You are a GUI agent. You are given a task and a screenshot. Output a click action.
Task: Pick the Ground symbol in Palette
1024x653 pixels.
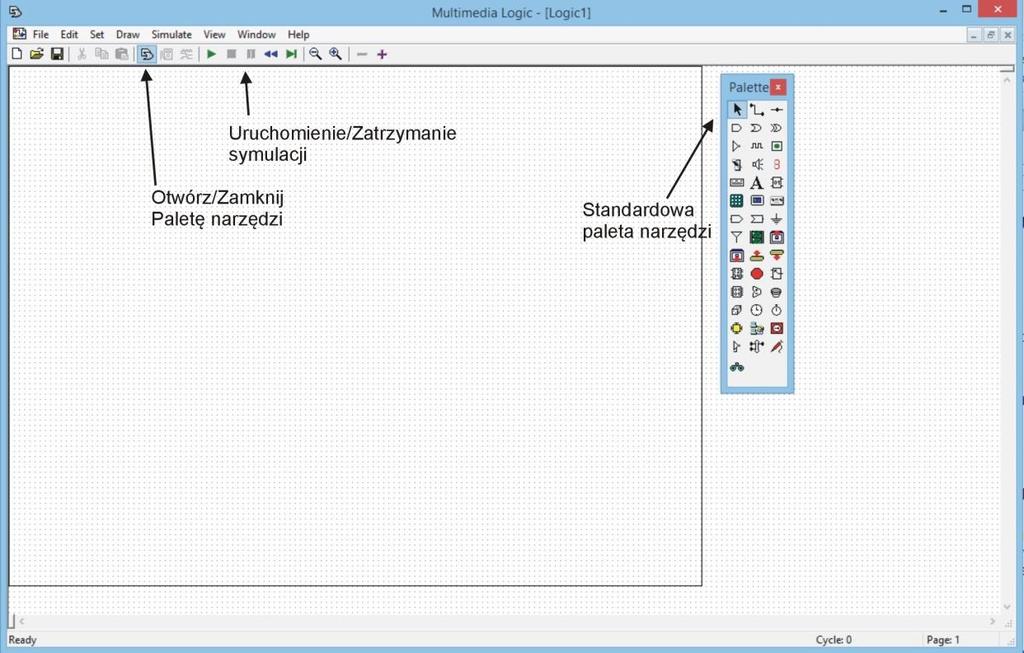coord(776,219)
